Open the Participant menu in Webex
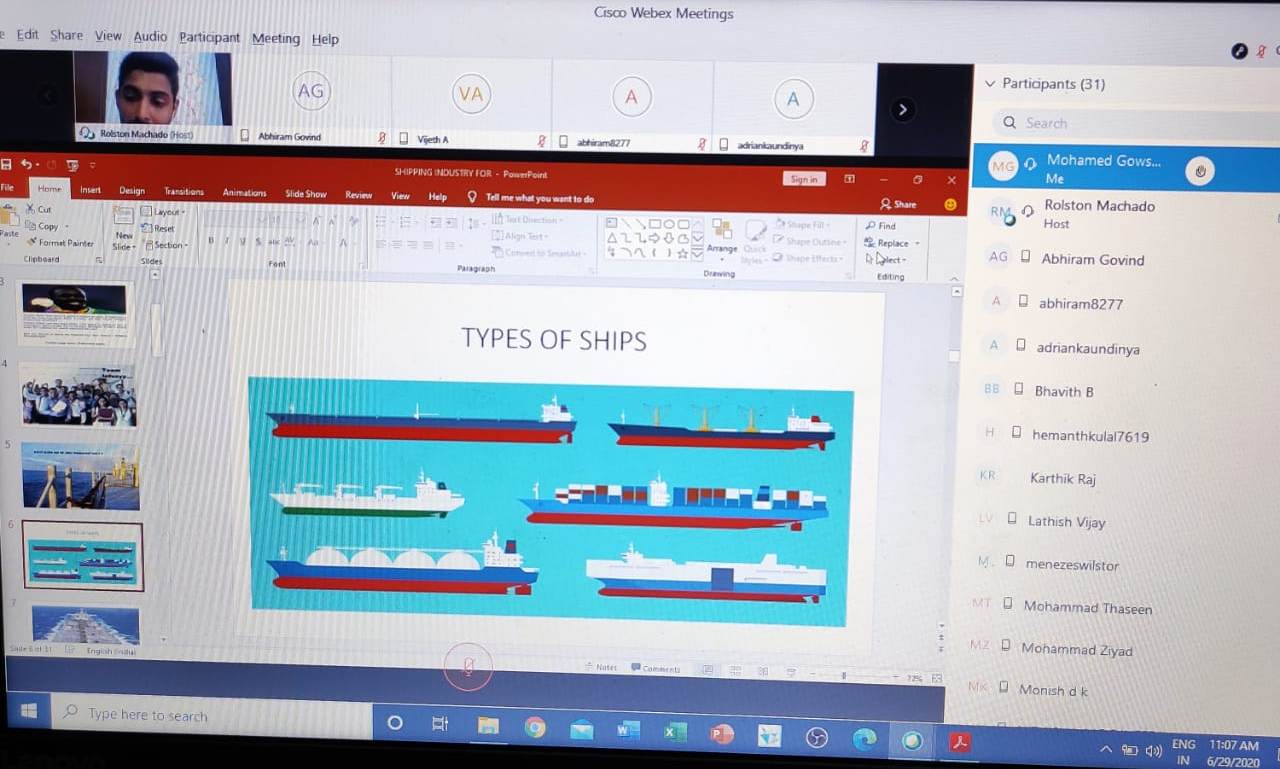This screenshot has width=1280, height=769. pyautogui.click(x=209, y=38)
